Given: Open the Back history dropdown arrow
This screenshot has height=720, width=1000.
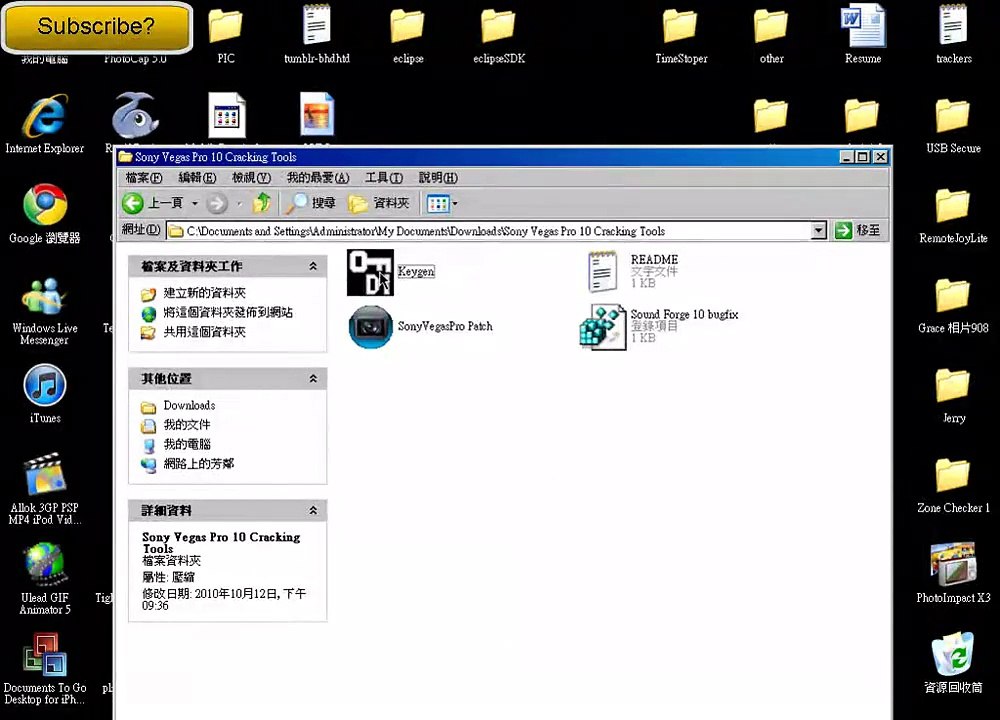Looking at the screenshot, I should 195,203.
